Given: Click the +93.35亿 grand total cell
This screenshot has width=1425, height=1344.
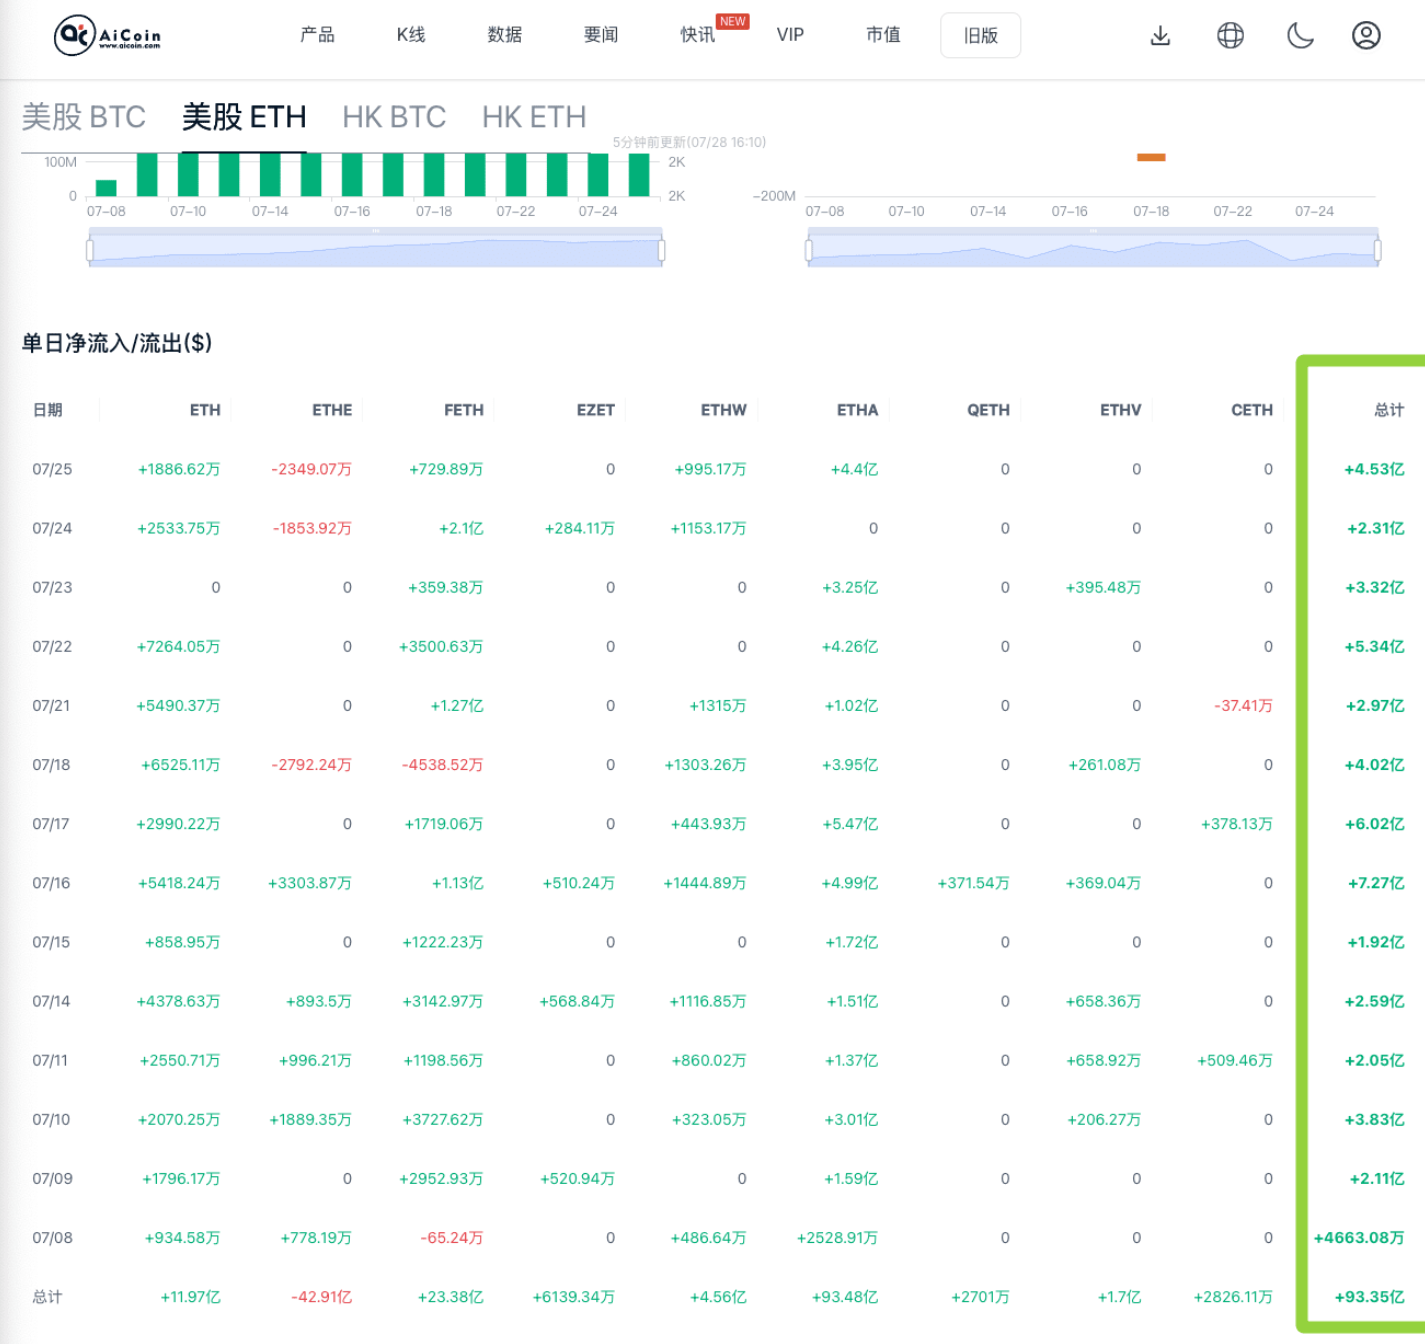Looking at the screenshot, I should pos(1370,1297).
